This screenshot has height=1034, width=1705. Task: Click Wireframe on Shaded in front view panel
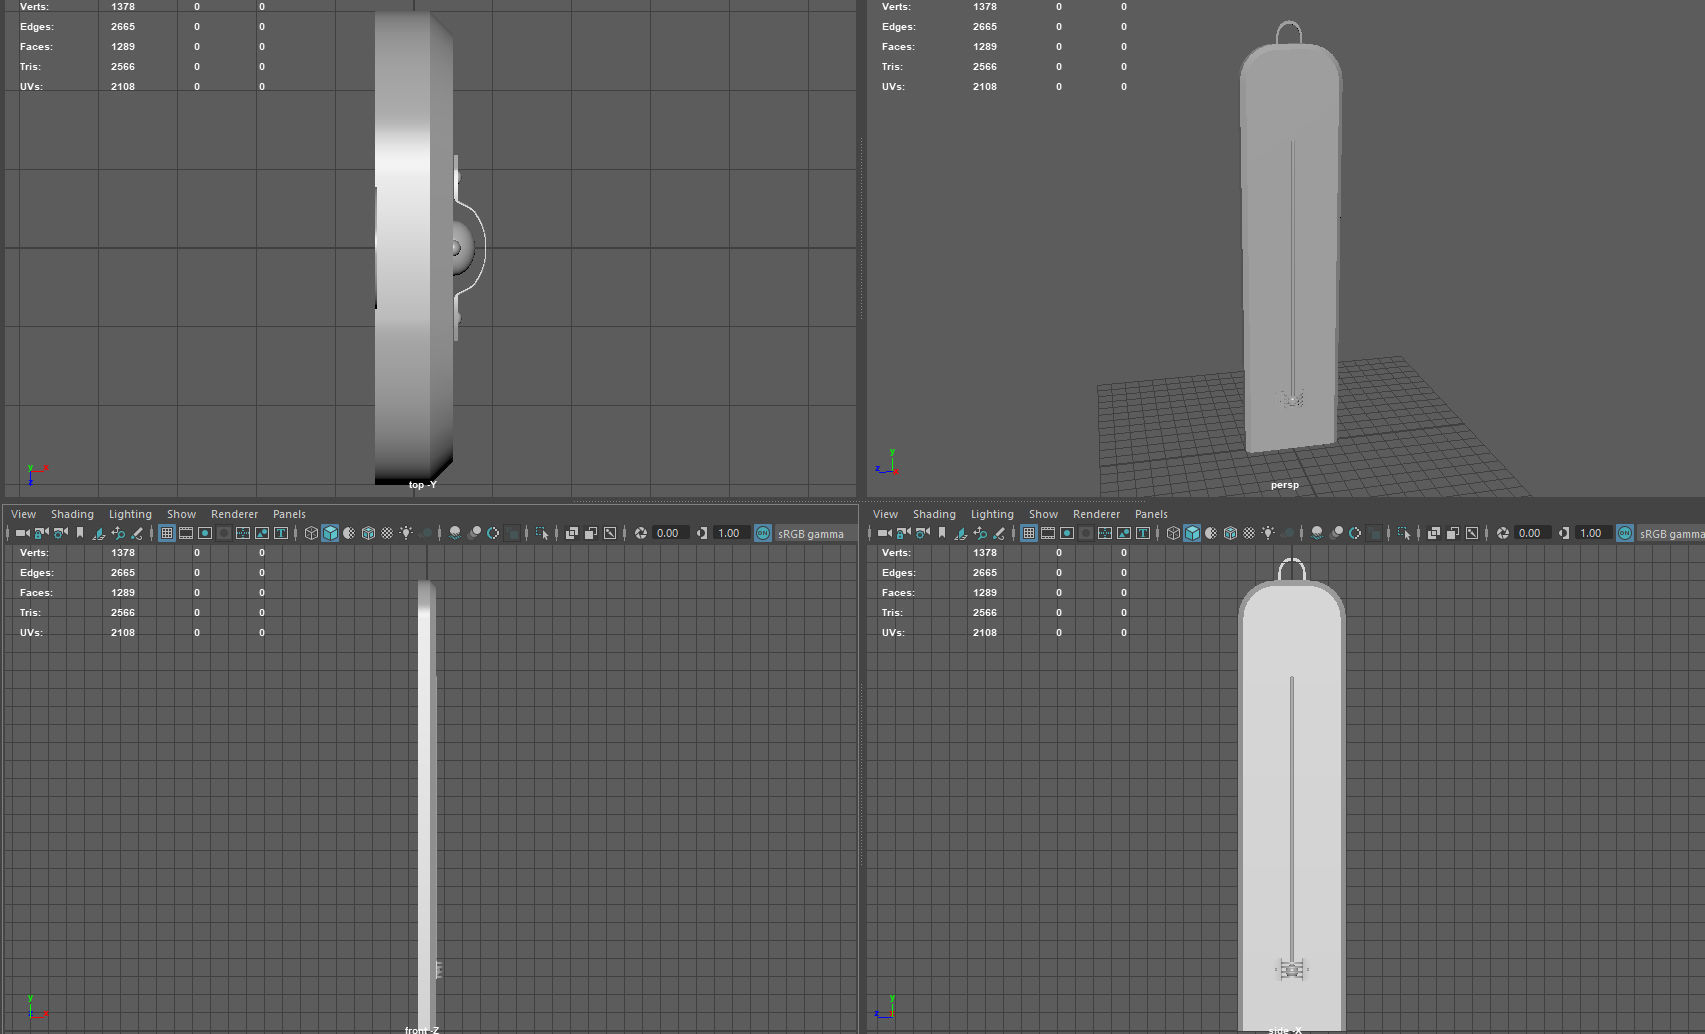368,533
